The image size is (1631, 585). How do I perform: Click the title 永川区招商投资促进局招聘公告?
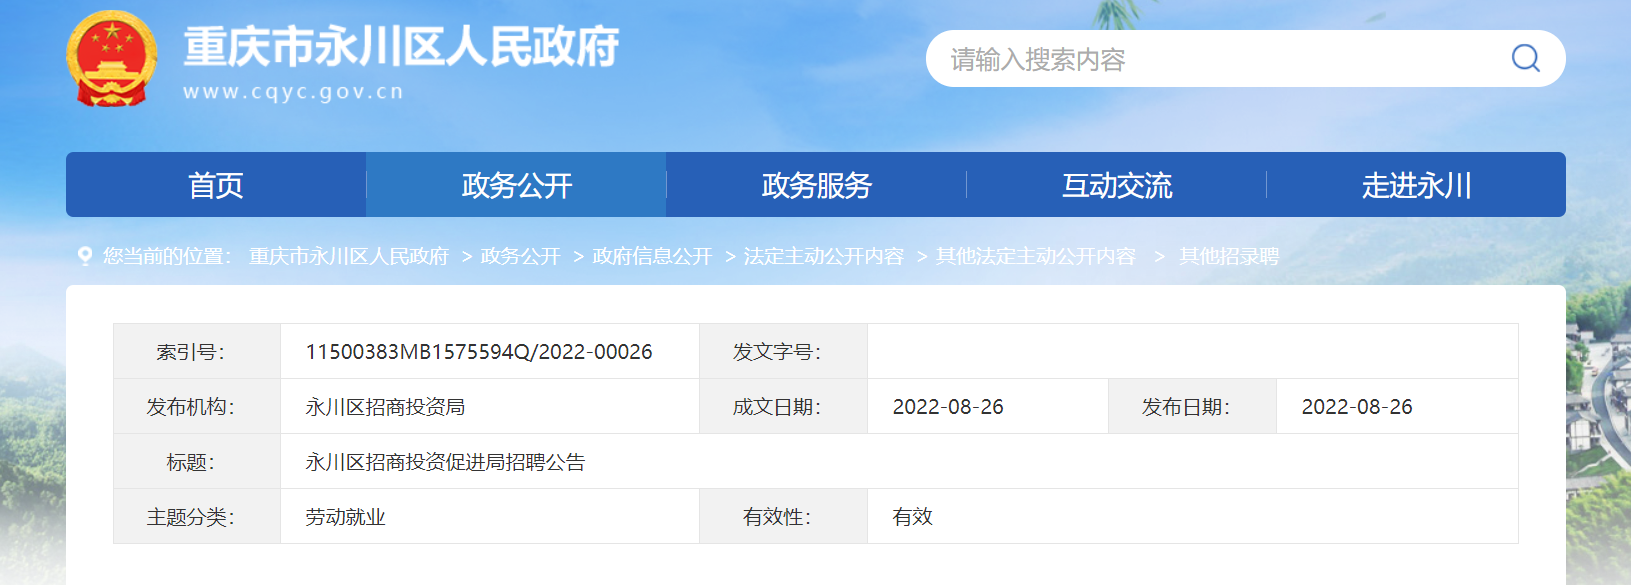click(445, 462)
